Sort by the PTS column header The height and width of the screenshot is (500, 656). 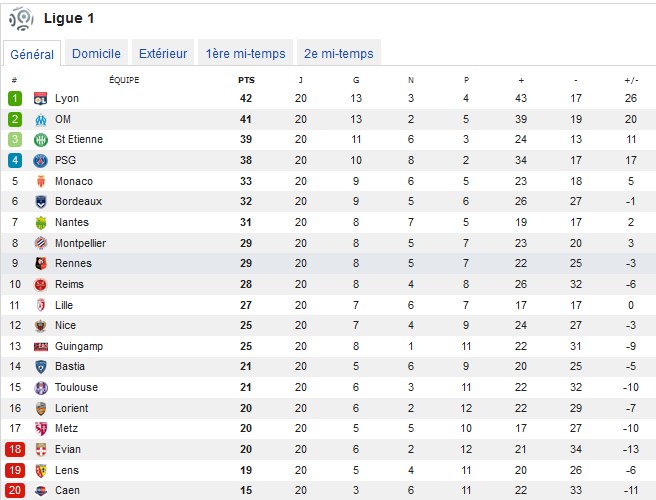pyautogui.click(x=246, y=80)
